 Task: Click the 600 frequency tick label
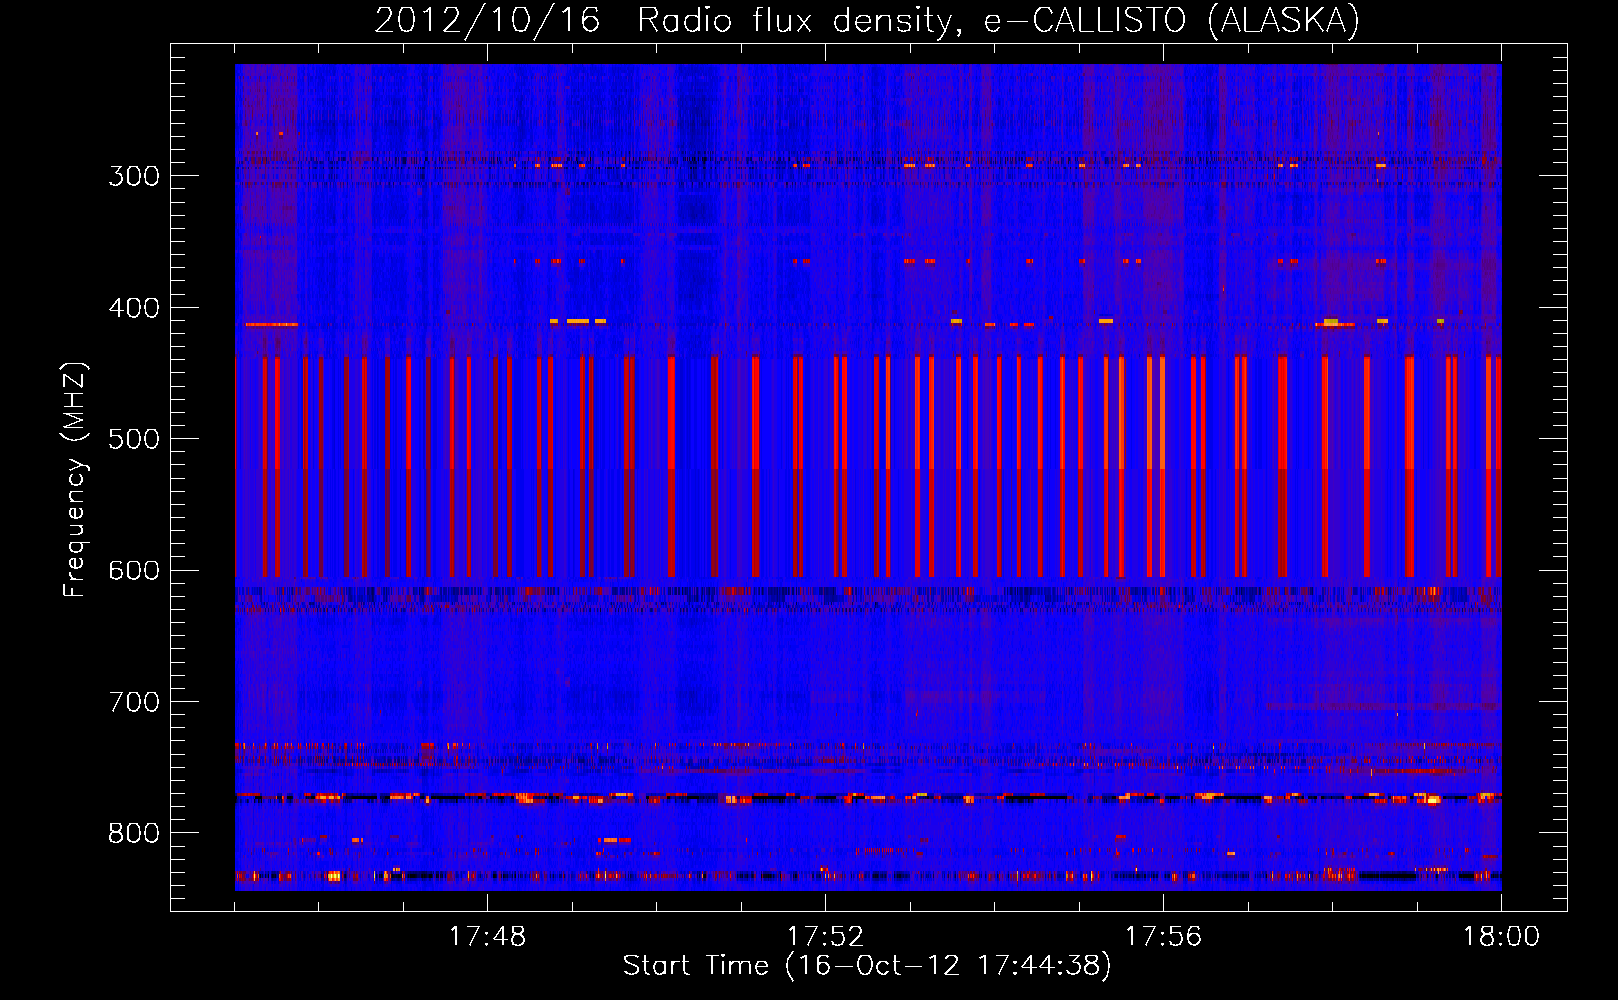click(x=134, y=570)
